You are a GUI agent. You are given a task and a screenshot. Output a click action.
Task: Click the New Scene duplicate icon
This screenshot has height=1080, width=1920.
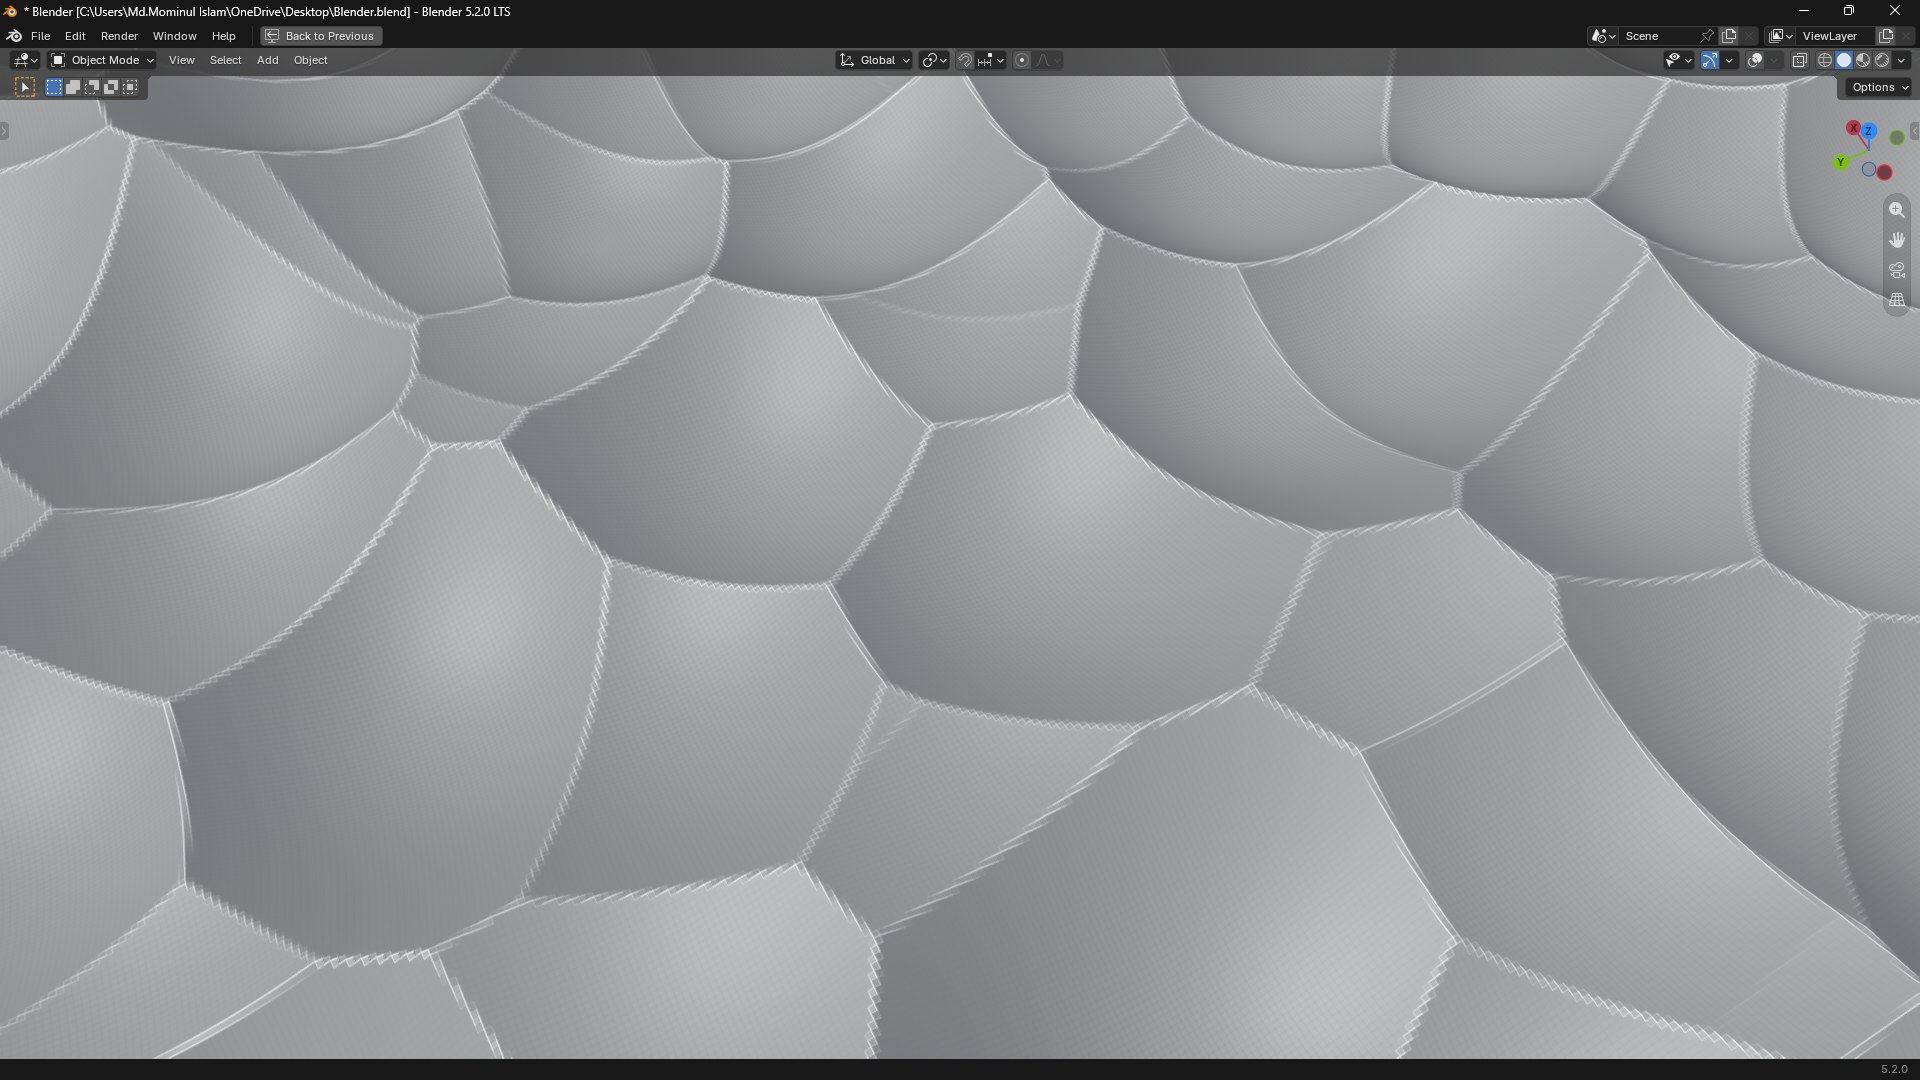coord(1729,36)
